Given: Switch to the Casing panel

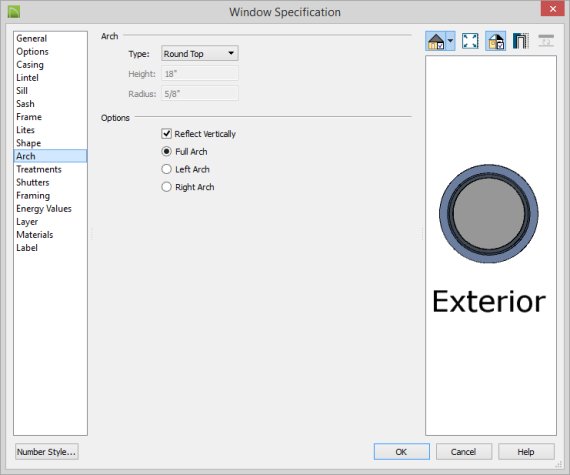Looking at the screenshot, I should [x=30, y=65].
